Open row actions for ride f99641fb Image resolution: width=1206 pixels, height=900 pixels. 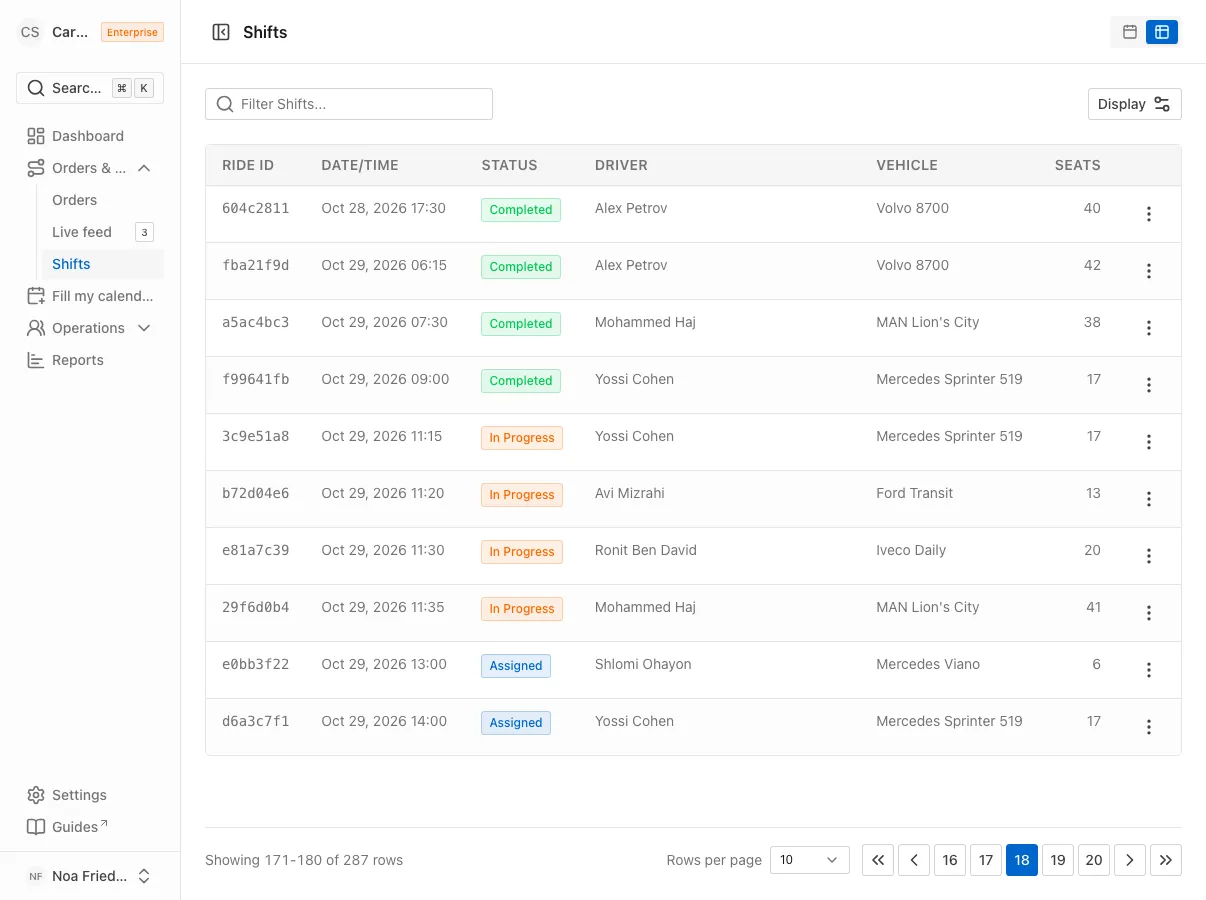click(1149, 385)
